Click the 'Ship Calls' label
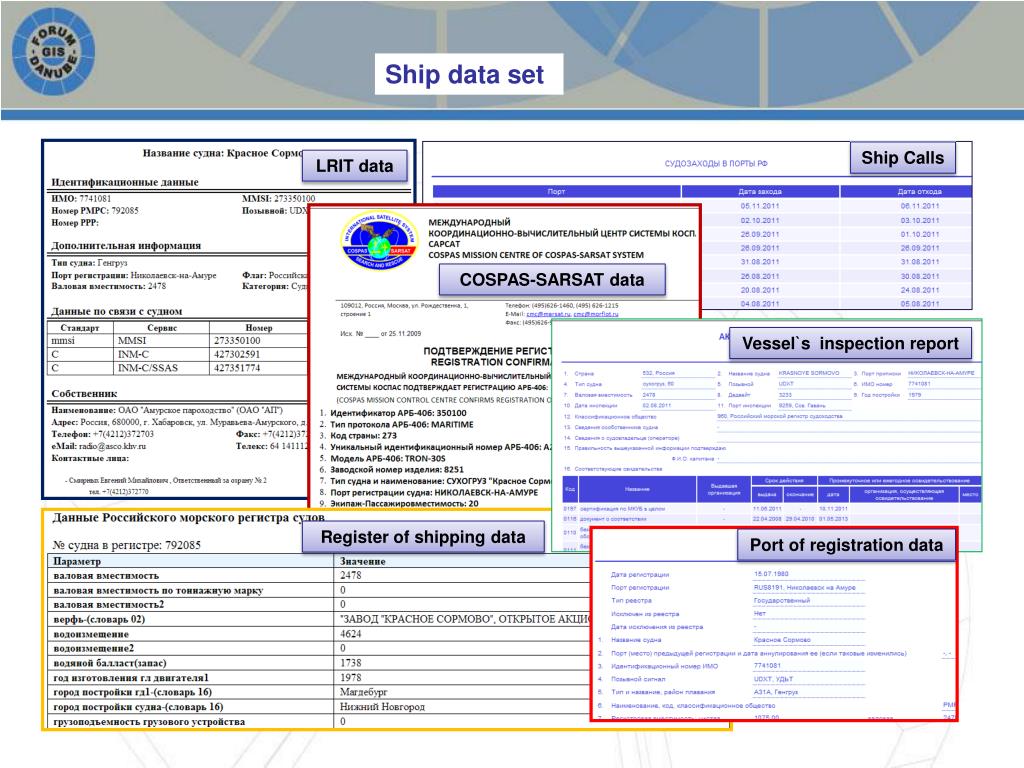 click(903, 158)
